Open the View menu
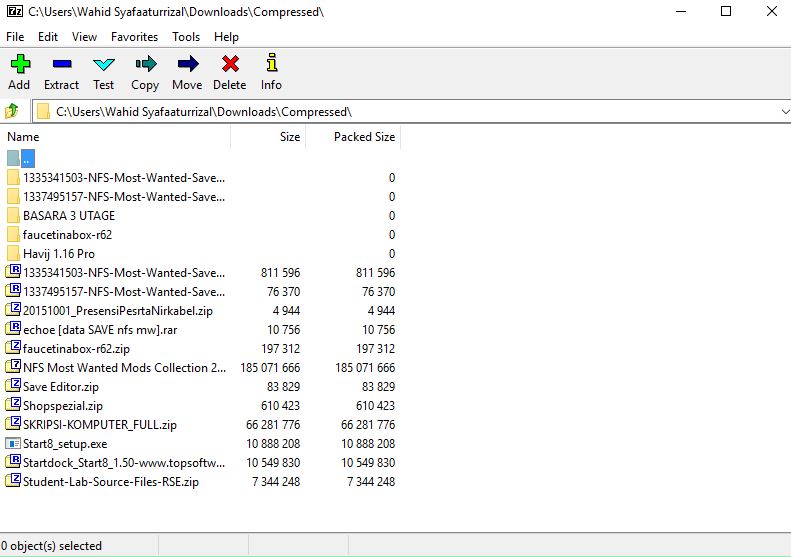This screenshot has height=557, width=791. [x=84, y=37]
